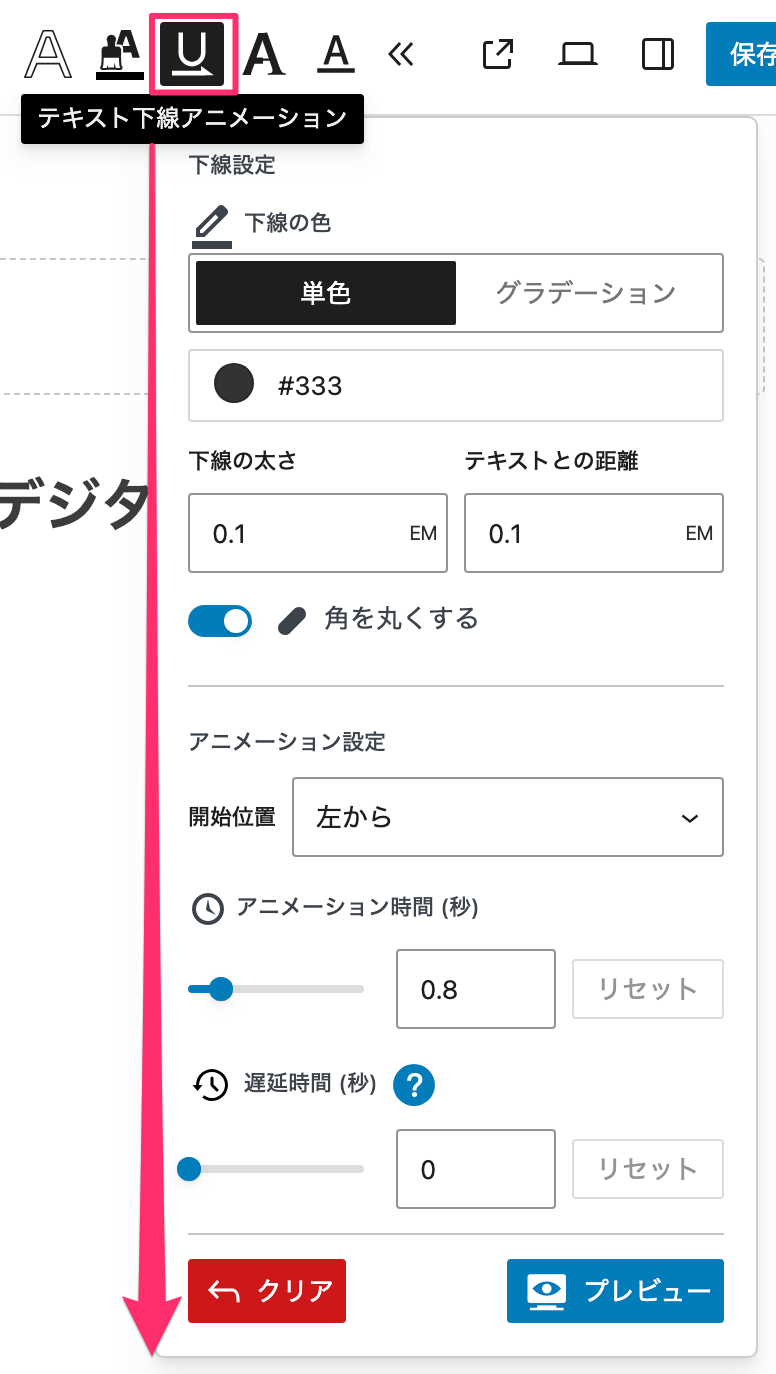Select the outlined text style icon
Image resolution: width=776 pixels, height=1374 pixels.
48,54
